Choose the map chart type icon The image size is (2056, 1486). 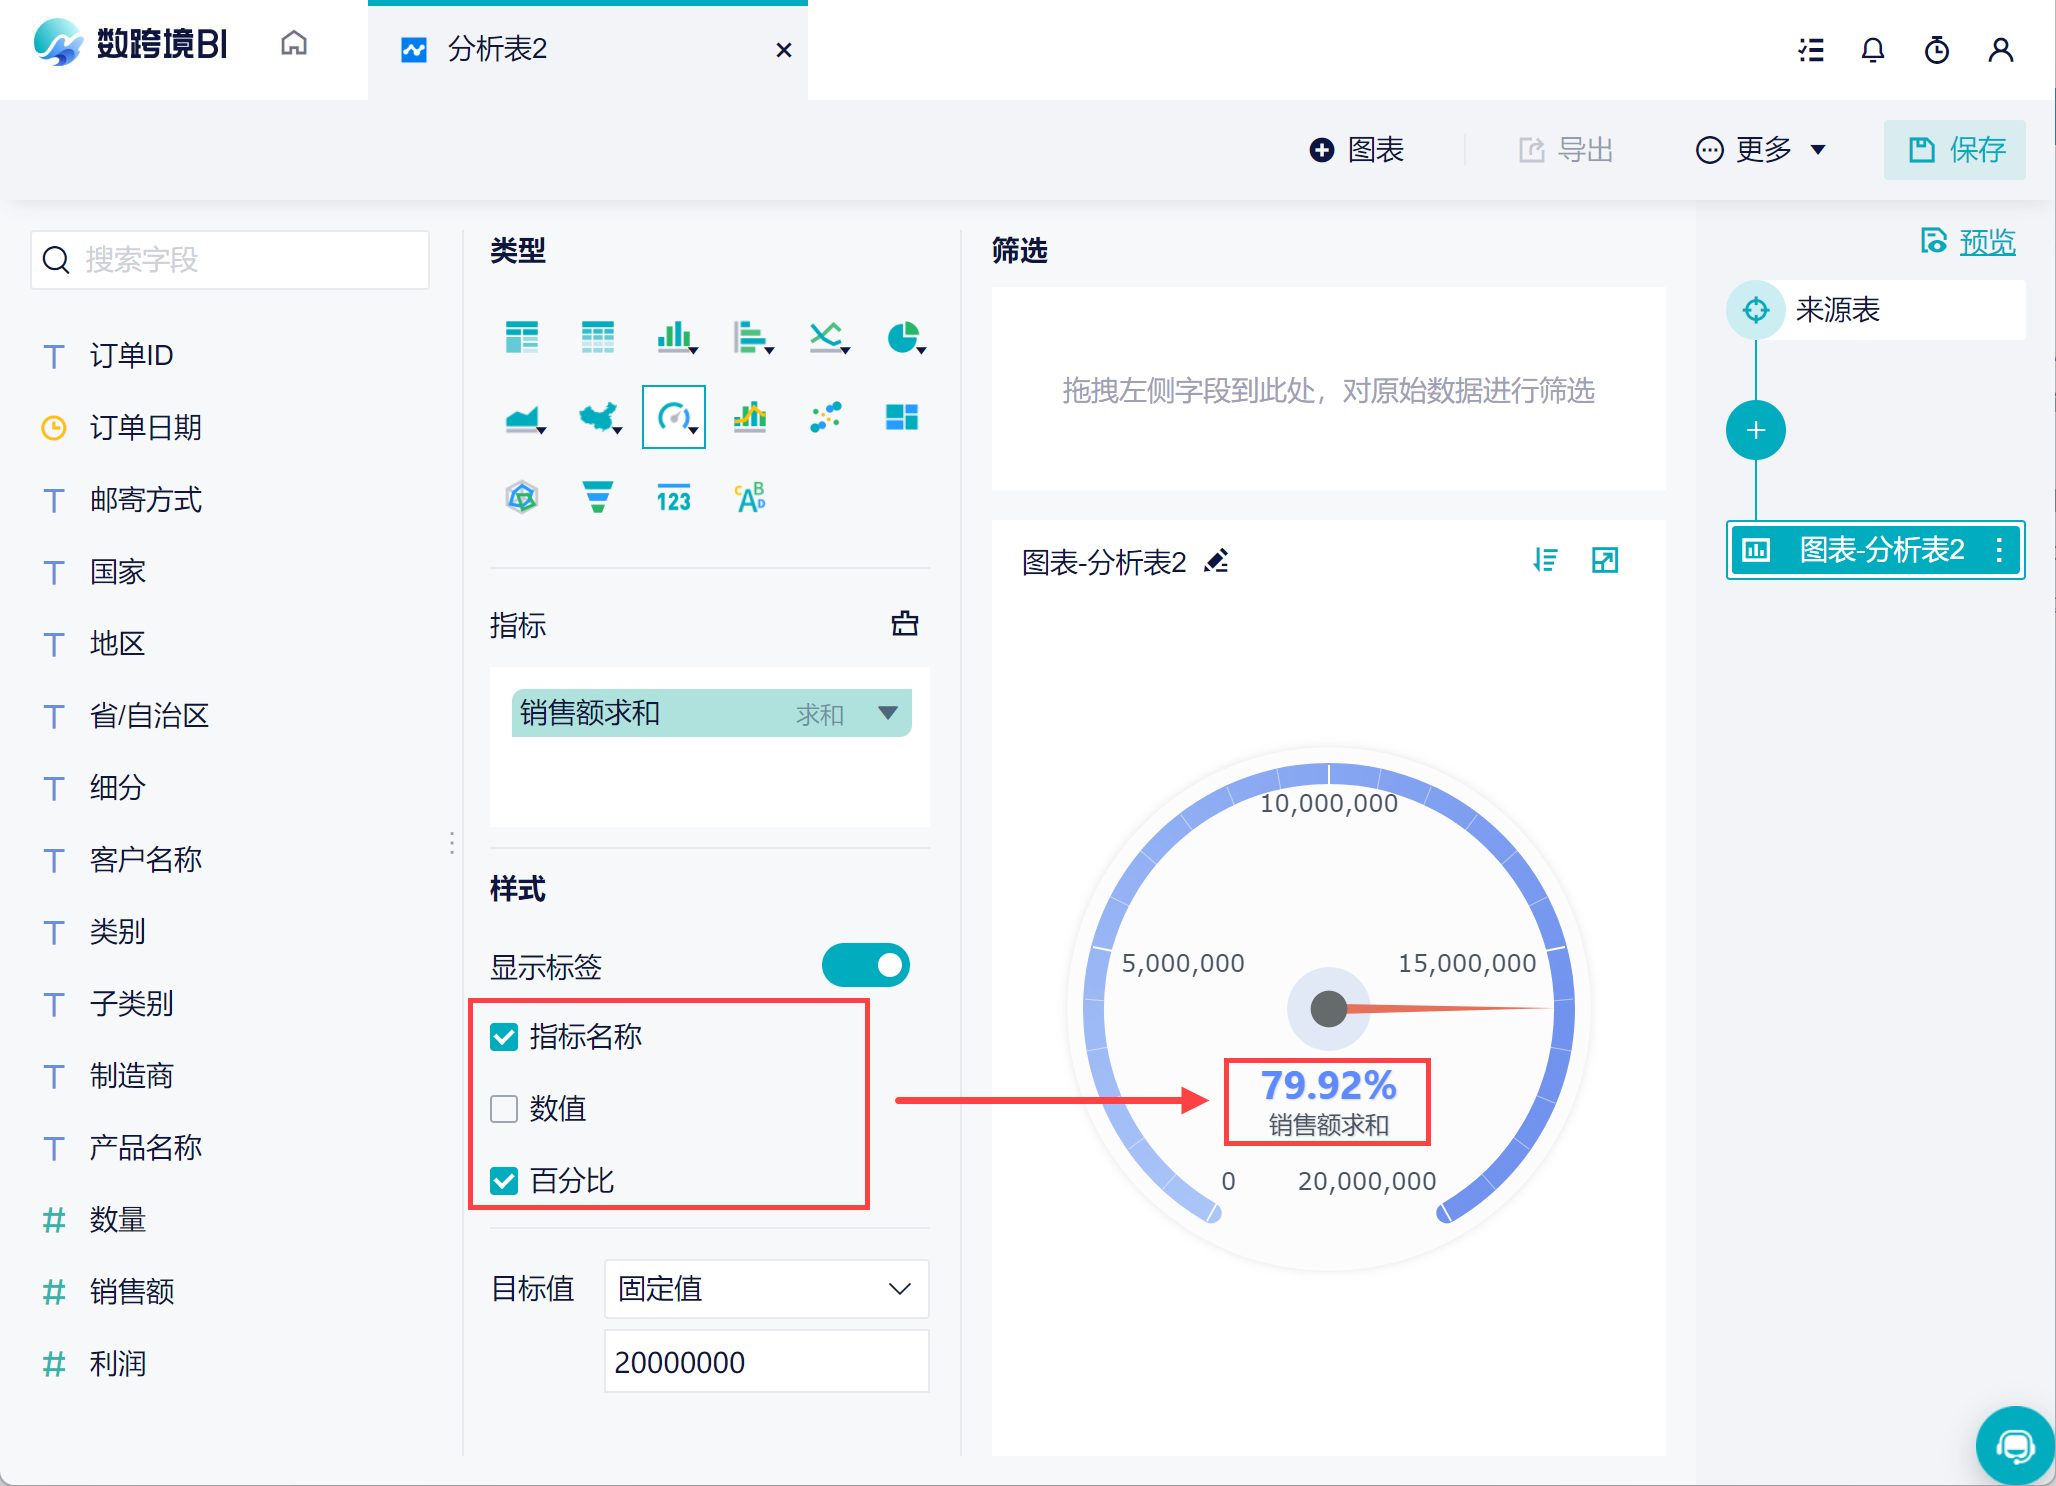(599, 417)
